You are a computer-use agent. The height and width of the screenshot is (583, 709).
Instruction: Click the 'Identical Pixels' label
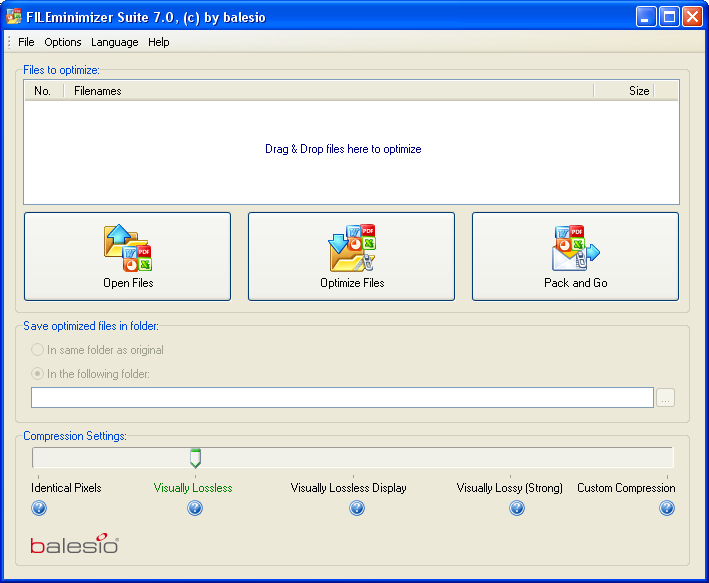click(66, 488)
